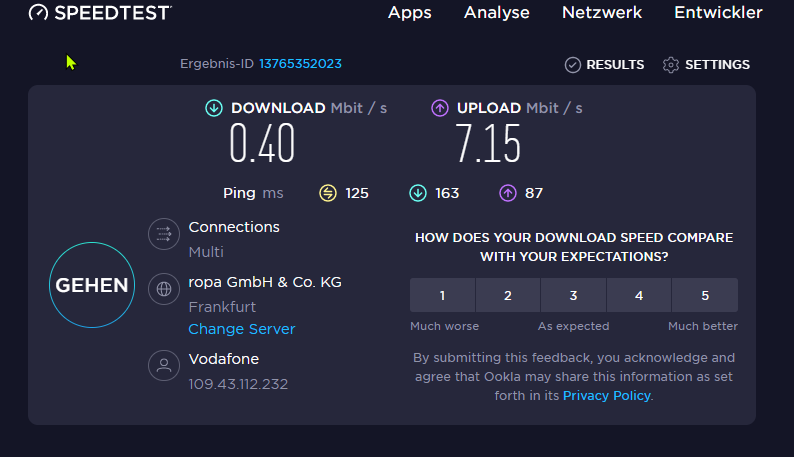The image size is (794, 457).
Task: Select rating 2 for download speed
Action: 508,295
